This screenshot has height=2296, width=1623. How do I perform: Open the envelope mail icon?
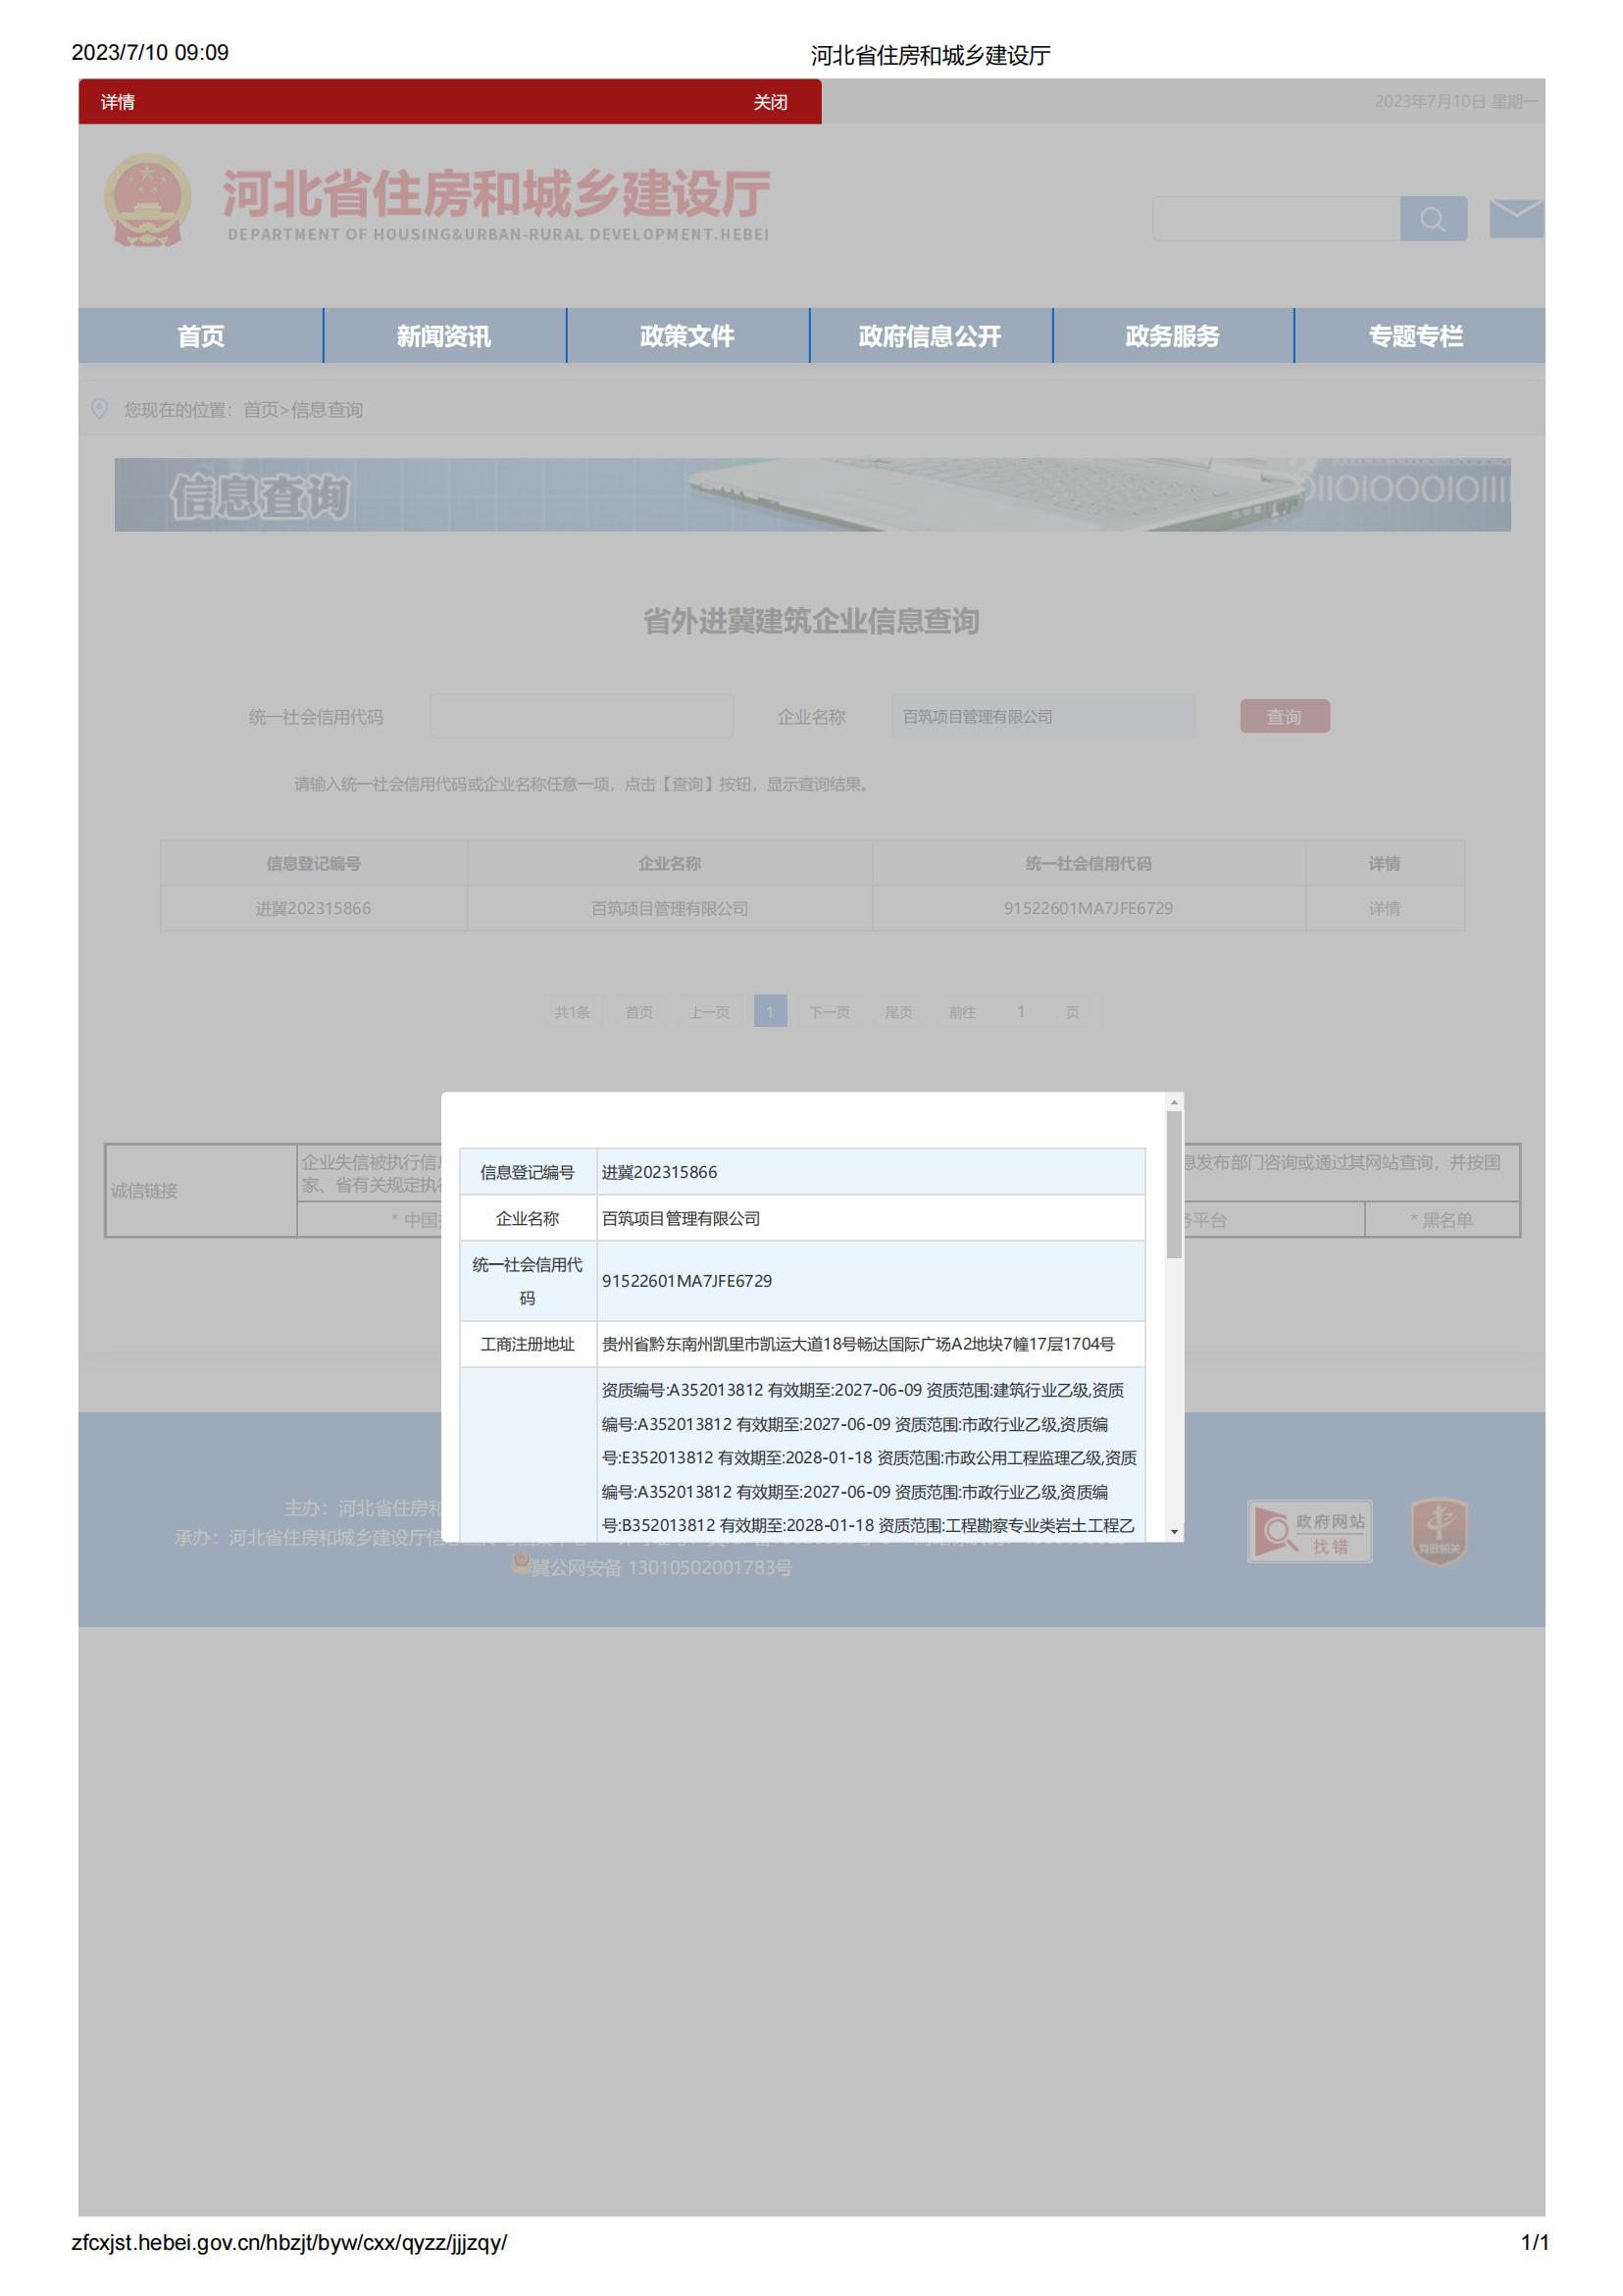[1516, 218]
